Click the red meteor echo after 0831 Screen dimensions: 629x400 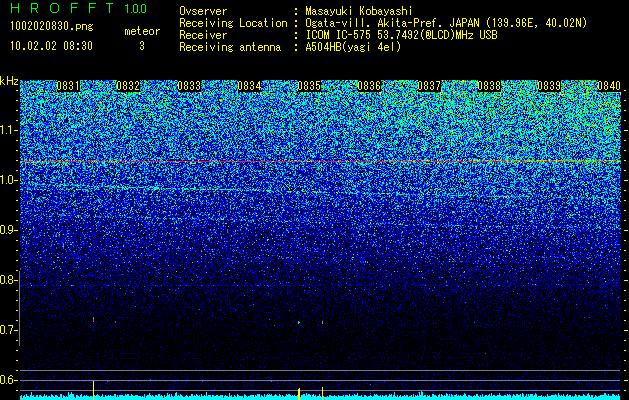click(93, 320)
